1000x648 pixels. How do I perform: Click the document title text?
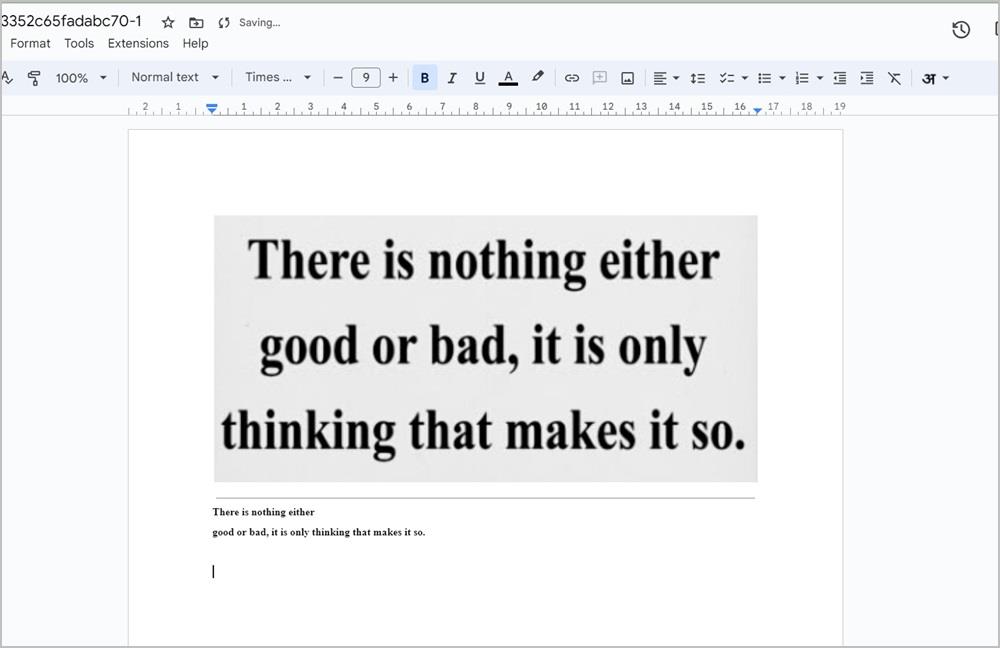point(71,21)
